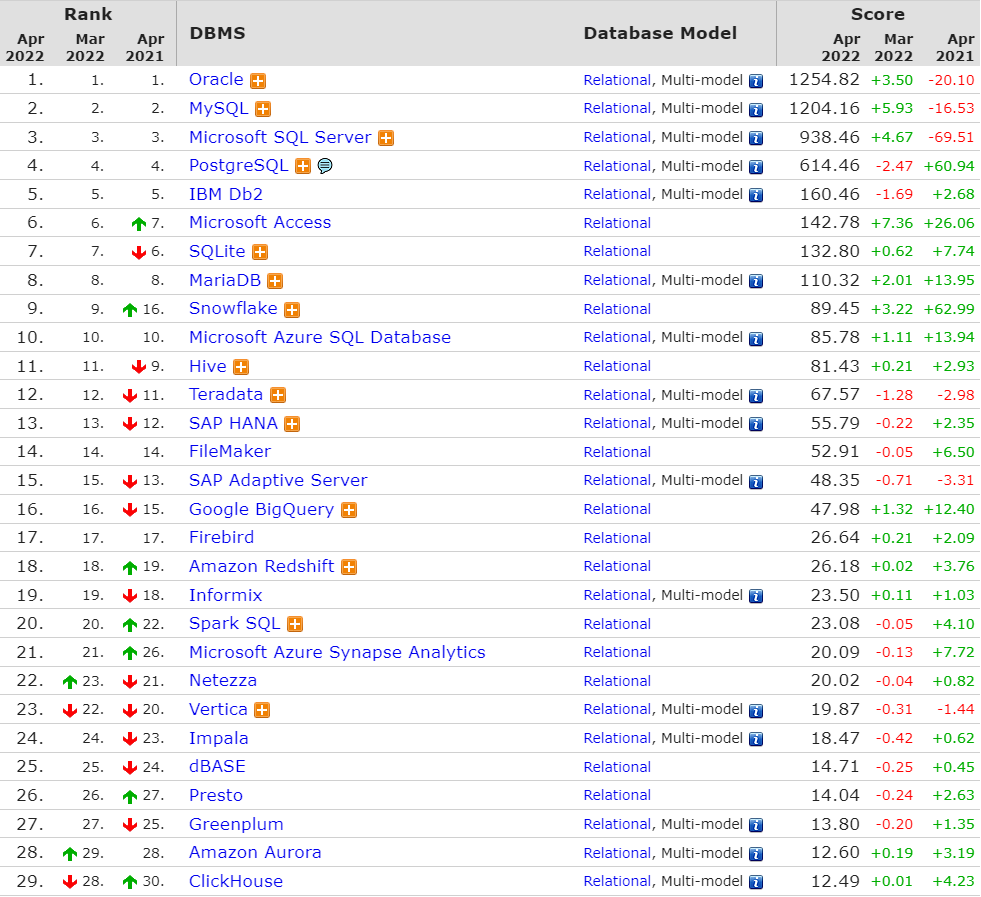Open the speech bubble icon beside PostgreSQL
Viewport: 981px width, 897px height.
coord(325,166)
